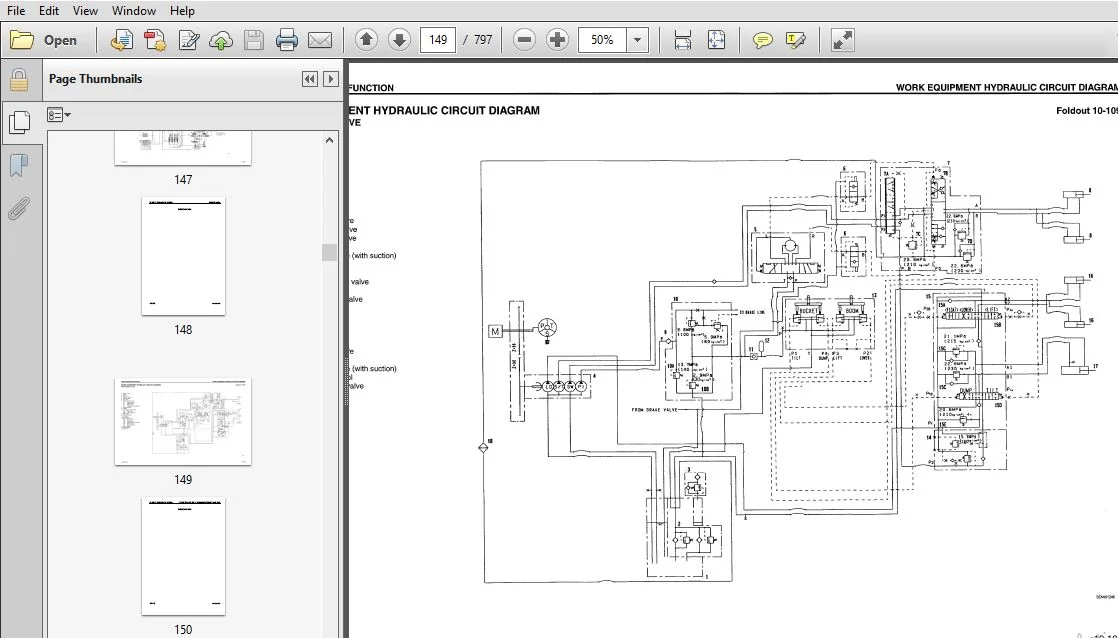
Task: Click the Upload to cloud icon
Action: point(221,40)
